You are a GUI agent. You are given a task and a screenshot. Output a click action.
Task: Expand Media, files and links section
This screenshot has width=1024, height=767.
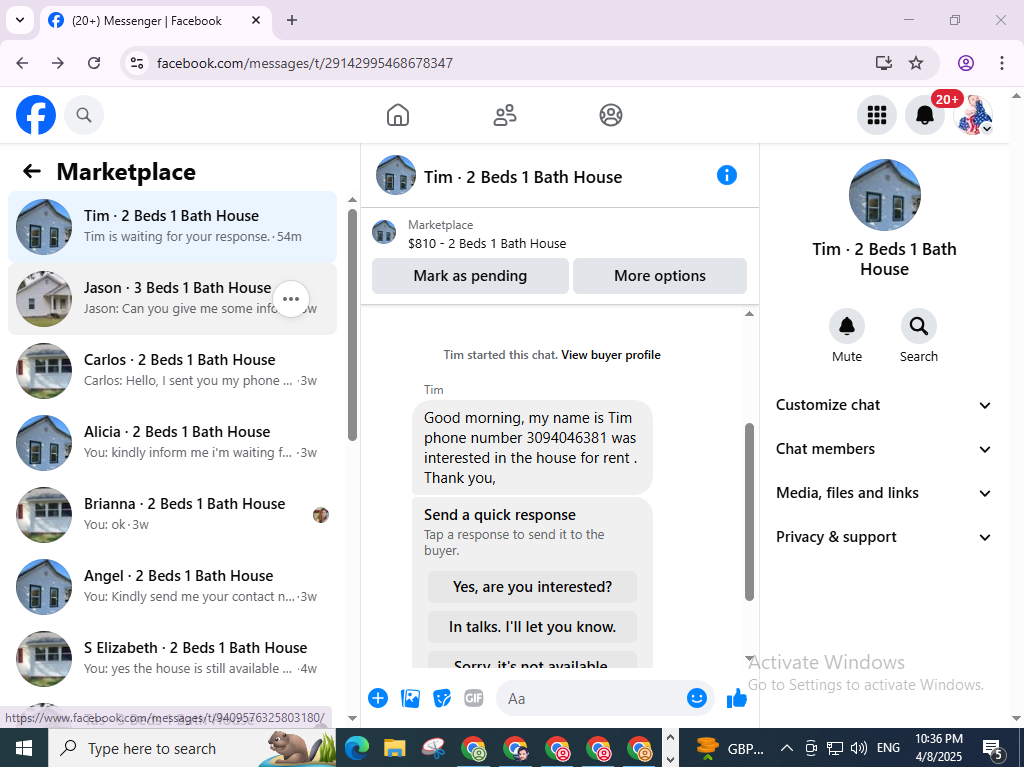[884, 493]
